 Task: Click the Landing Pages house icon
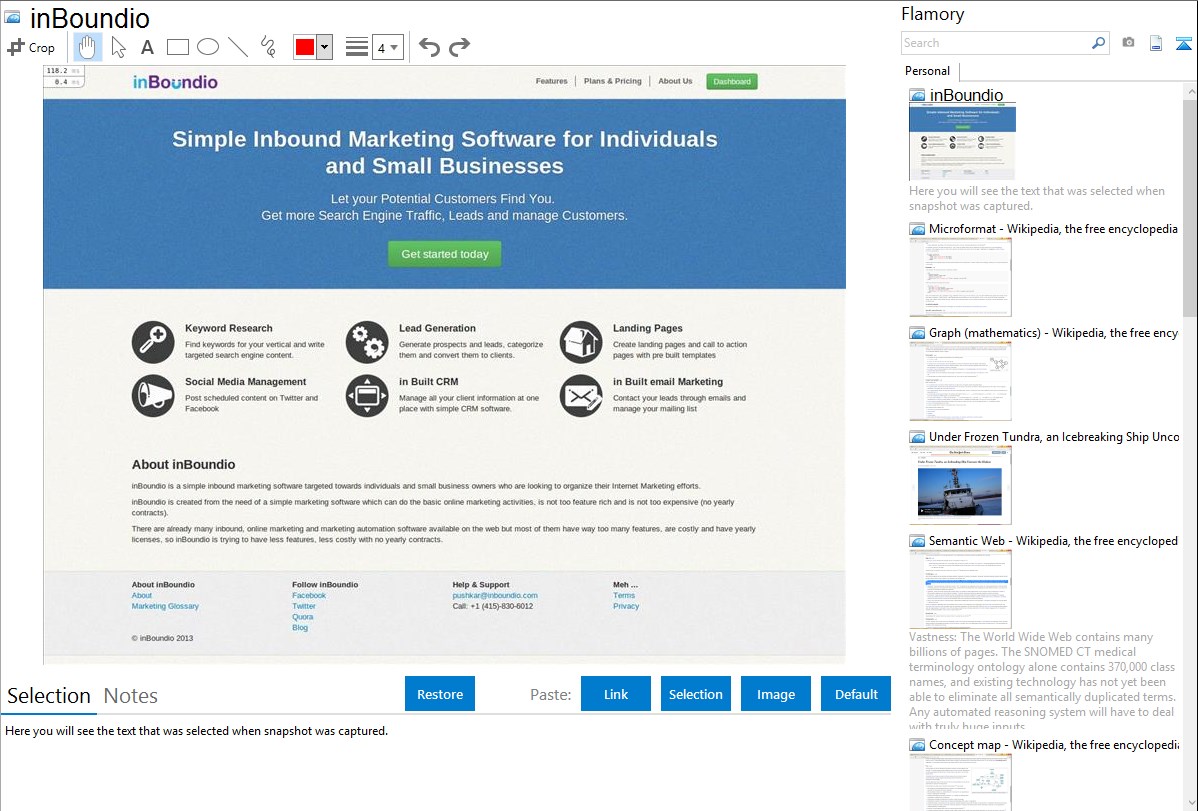coord(581,342)
